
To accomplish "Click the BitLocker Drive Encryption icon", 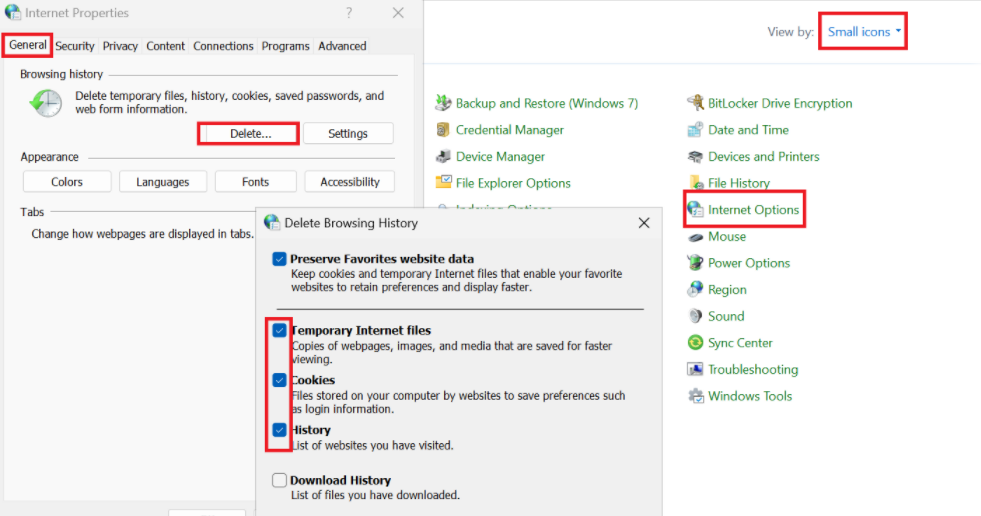I will [x=695, y=103].
